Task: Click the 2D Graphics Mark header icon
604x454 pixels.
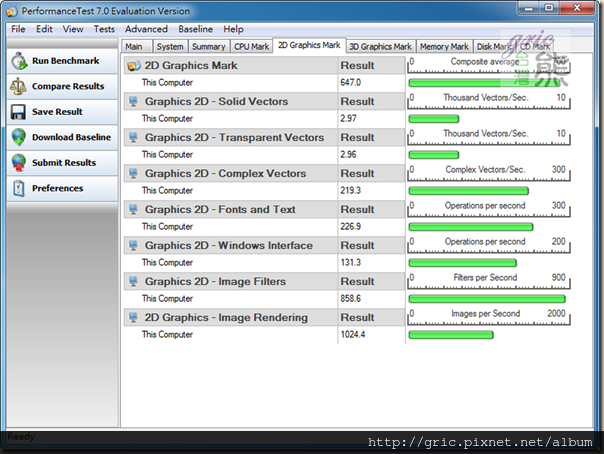Action: click(x=134, y=66)
